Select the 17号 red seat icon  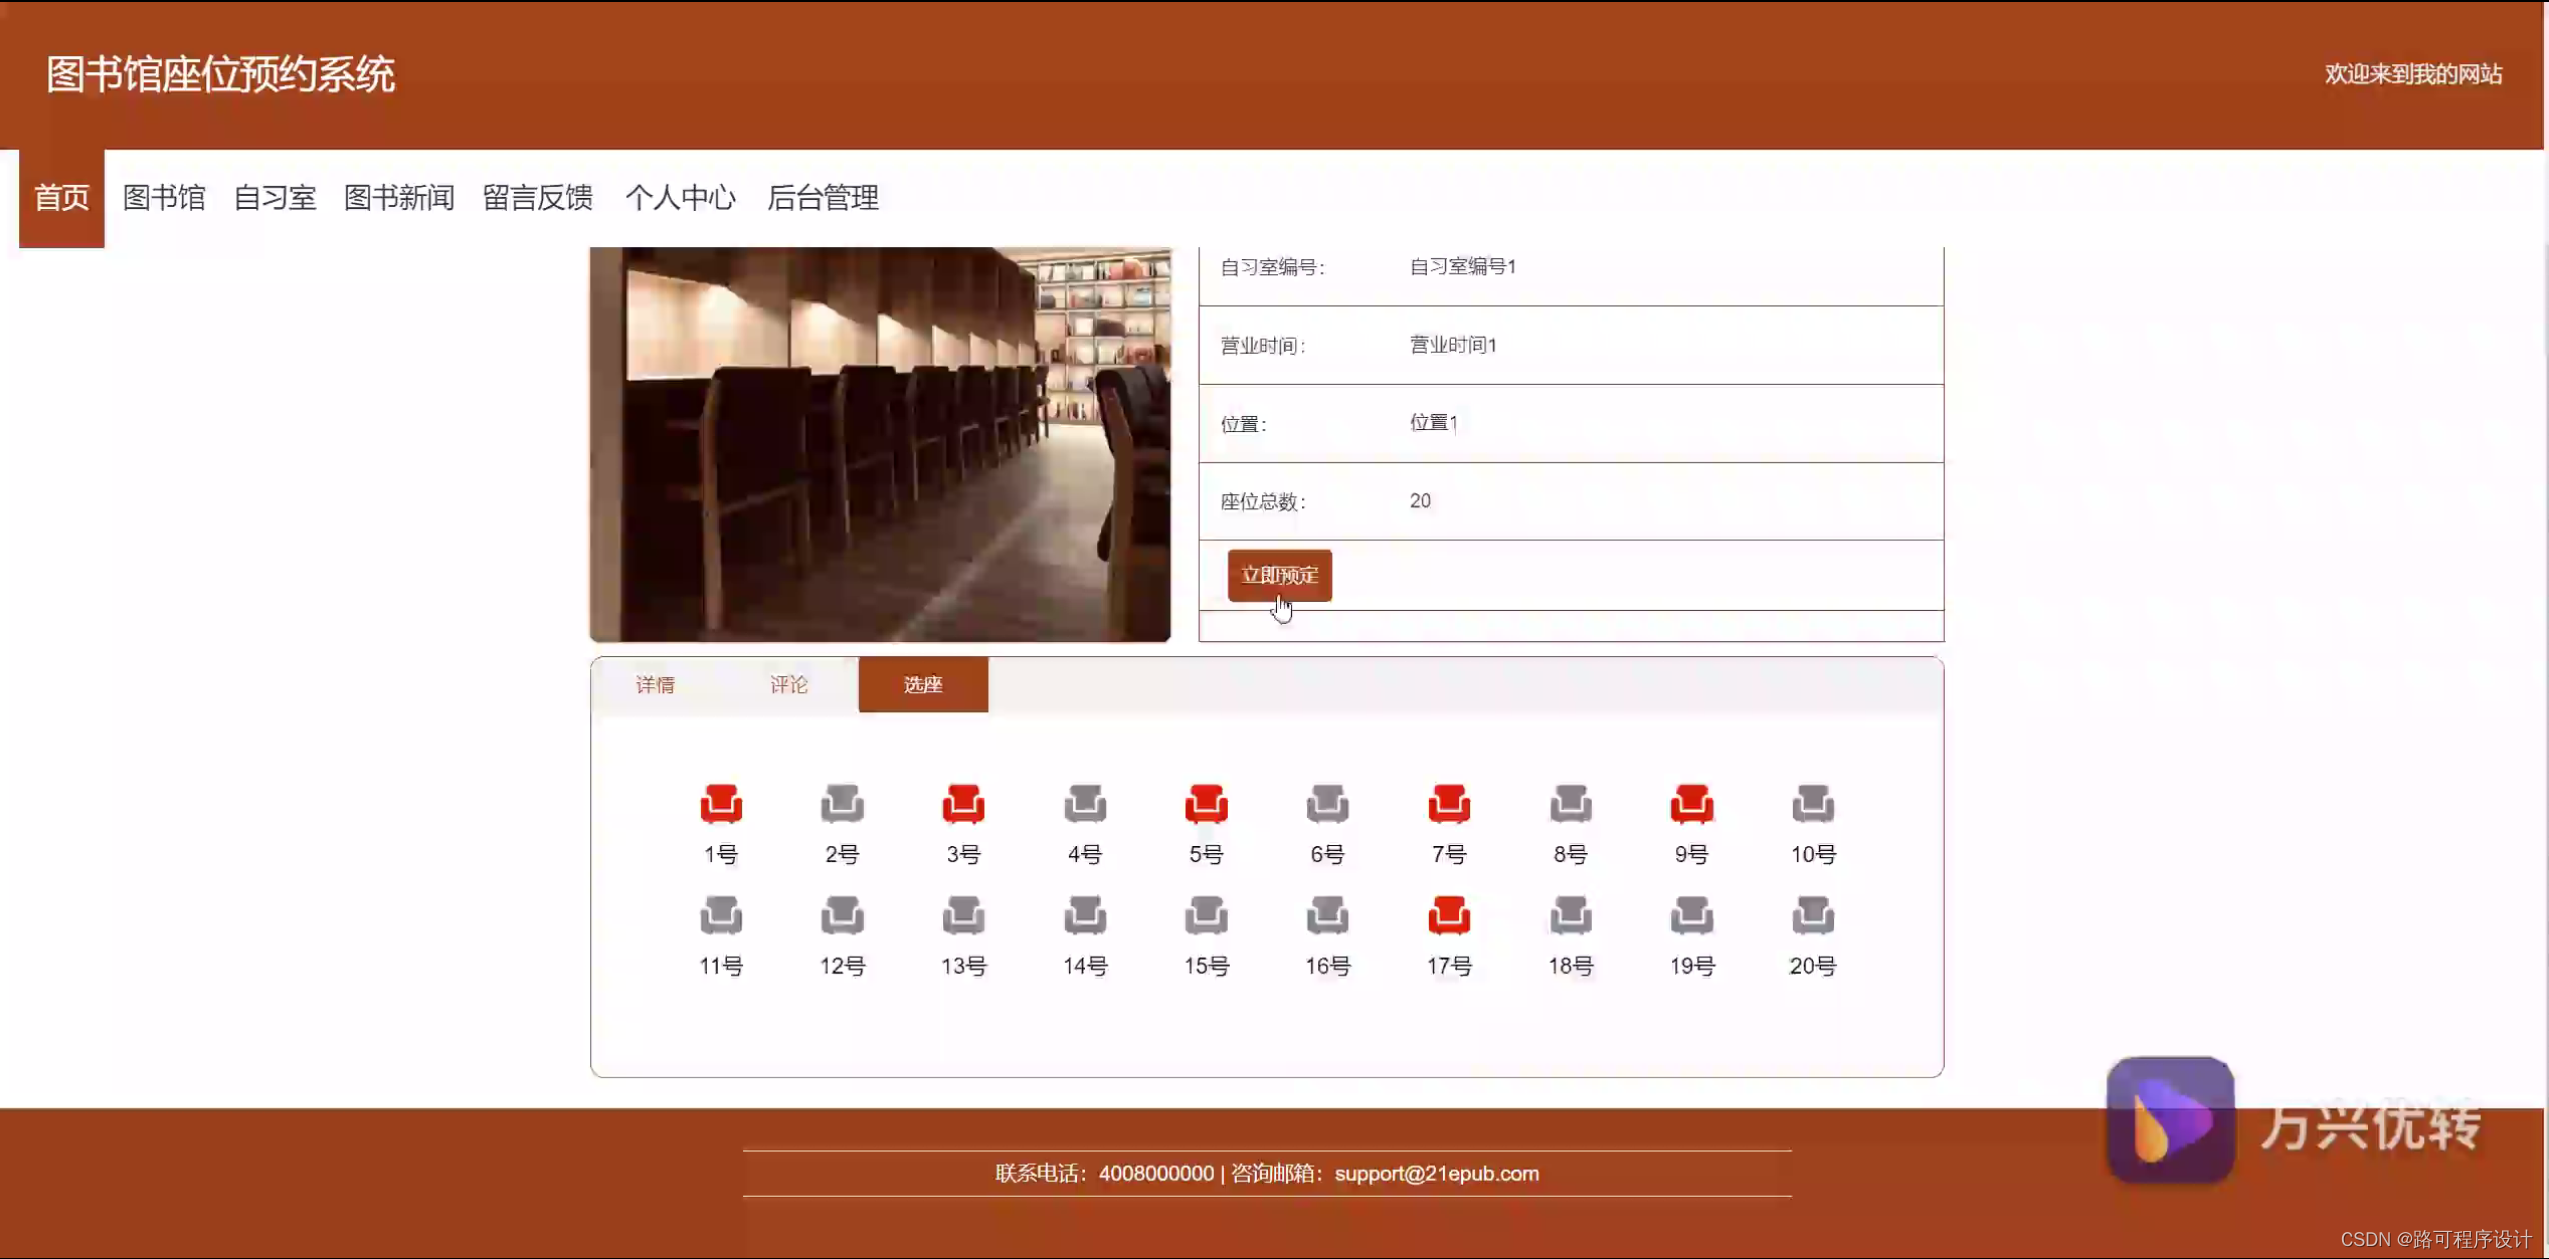[x=1449, y=915]
